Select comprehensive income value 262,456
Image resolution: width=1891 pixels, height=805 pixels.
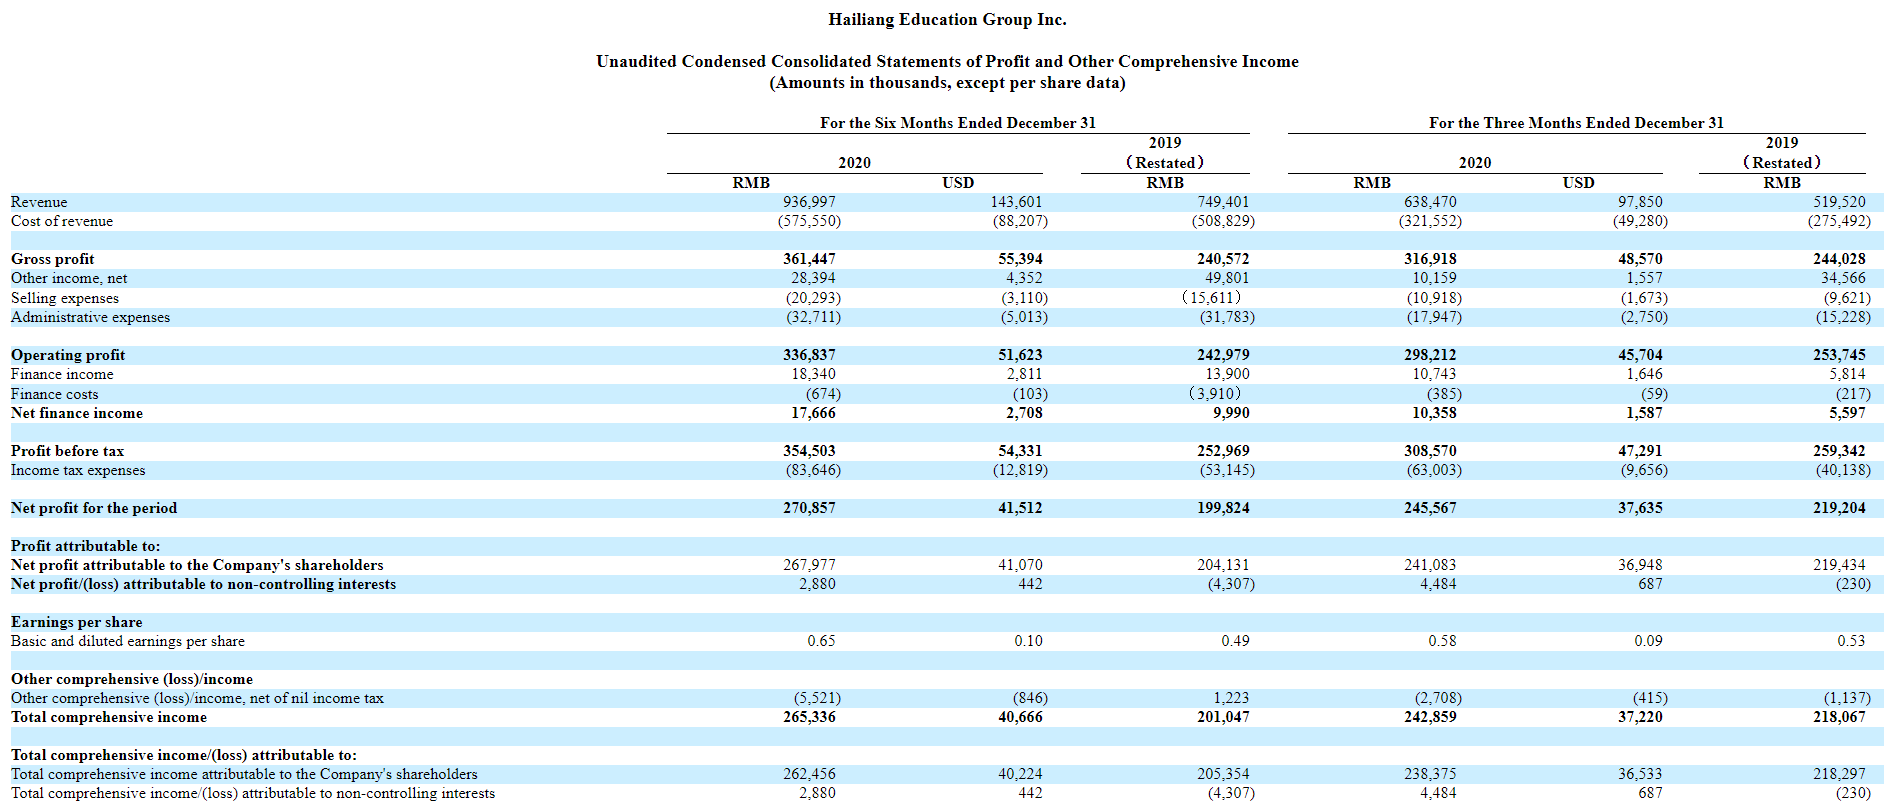tap(809, 774)
